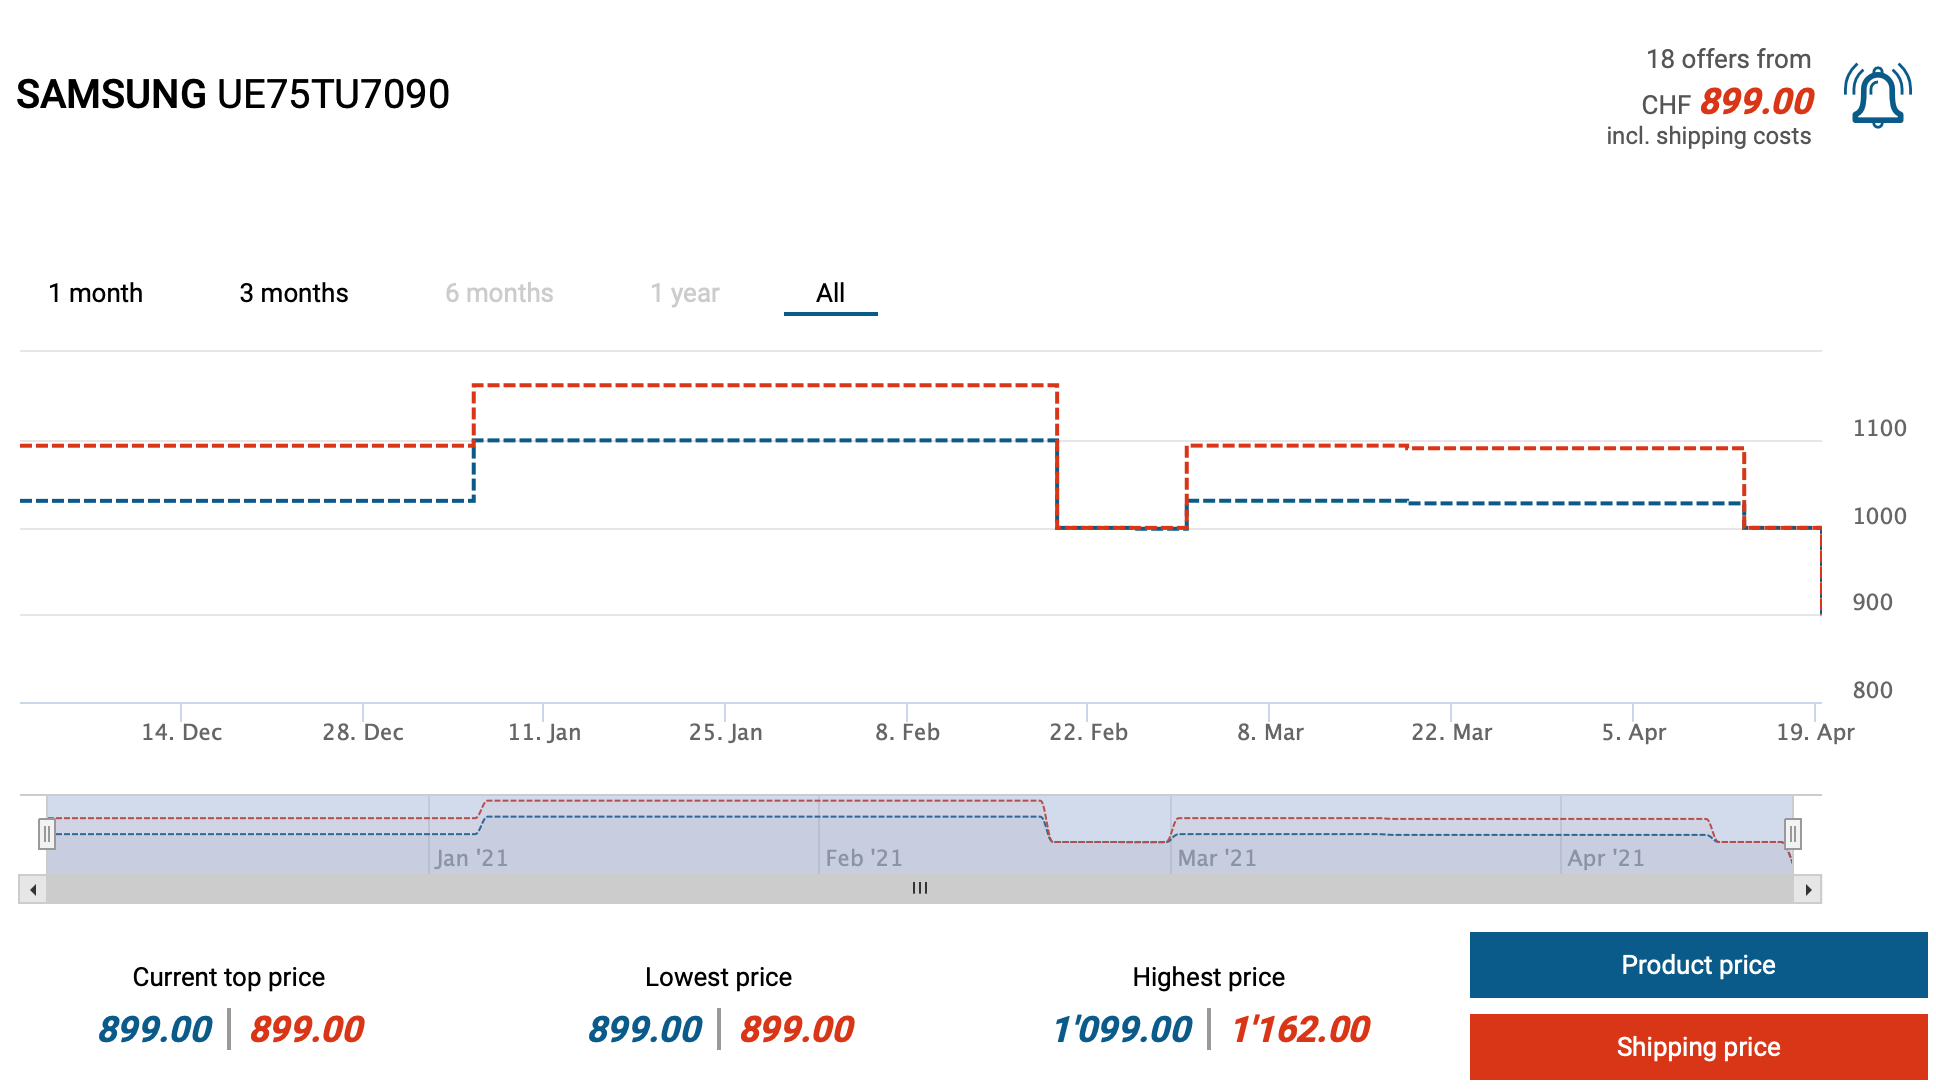Select the 6 months range

(499, 293)
